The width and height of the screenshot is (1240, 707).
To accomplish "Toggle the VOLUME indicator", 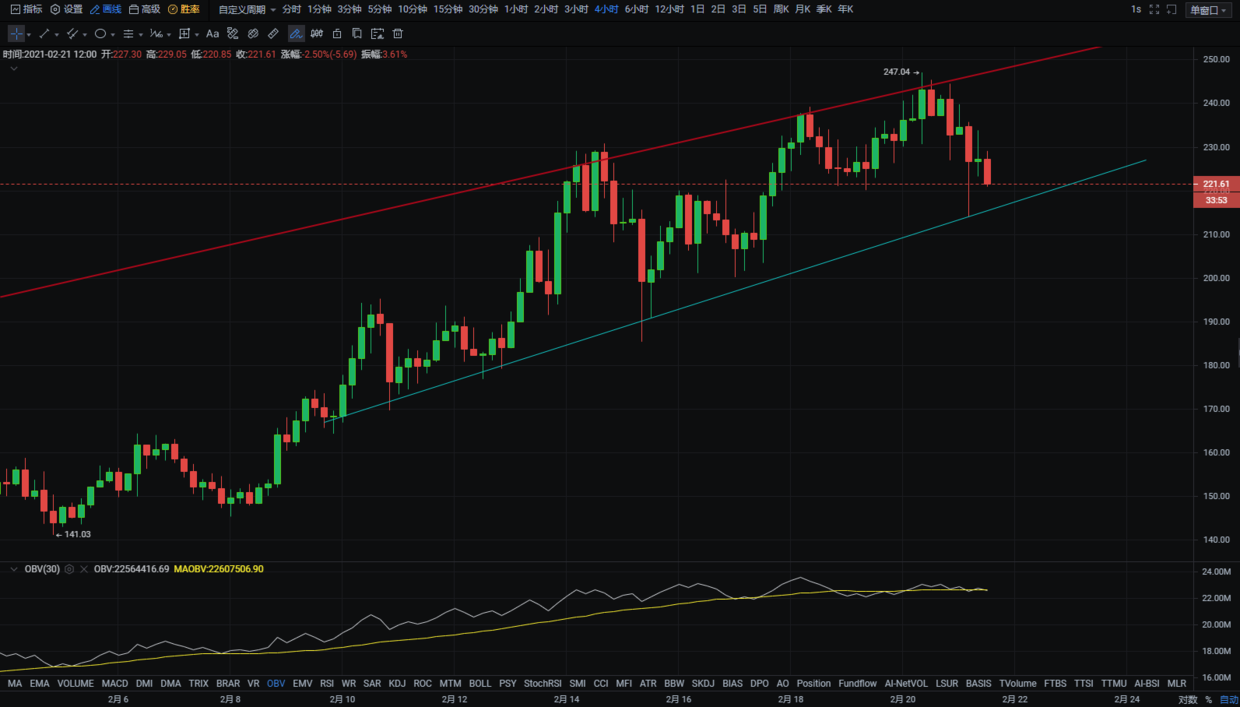I will [x=75, y=684].
